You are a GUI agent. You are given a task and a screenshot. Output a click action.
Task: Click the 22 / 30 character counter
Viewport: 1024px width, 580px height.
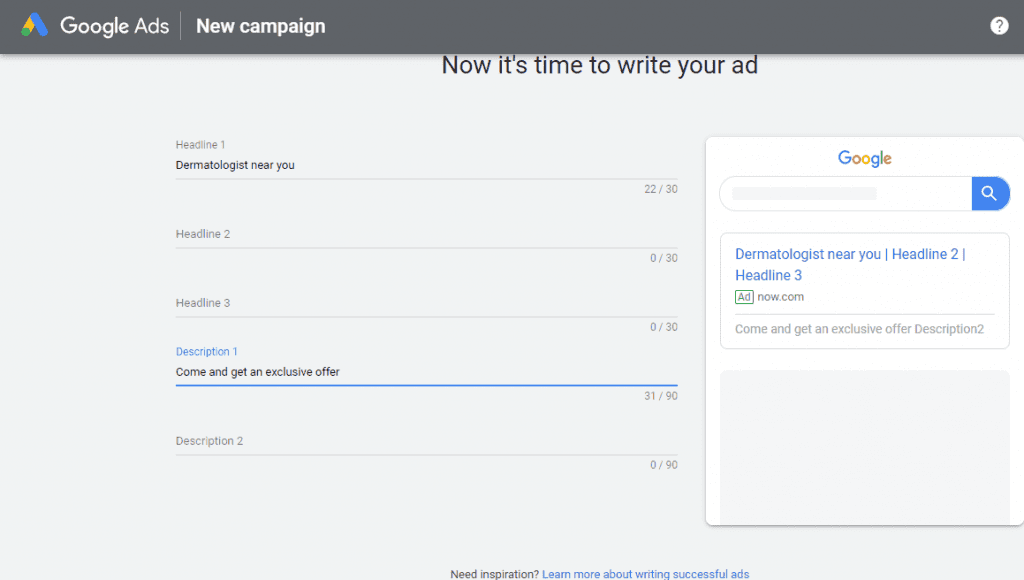click(660, 189)
